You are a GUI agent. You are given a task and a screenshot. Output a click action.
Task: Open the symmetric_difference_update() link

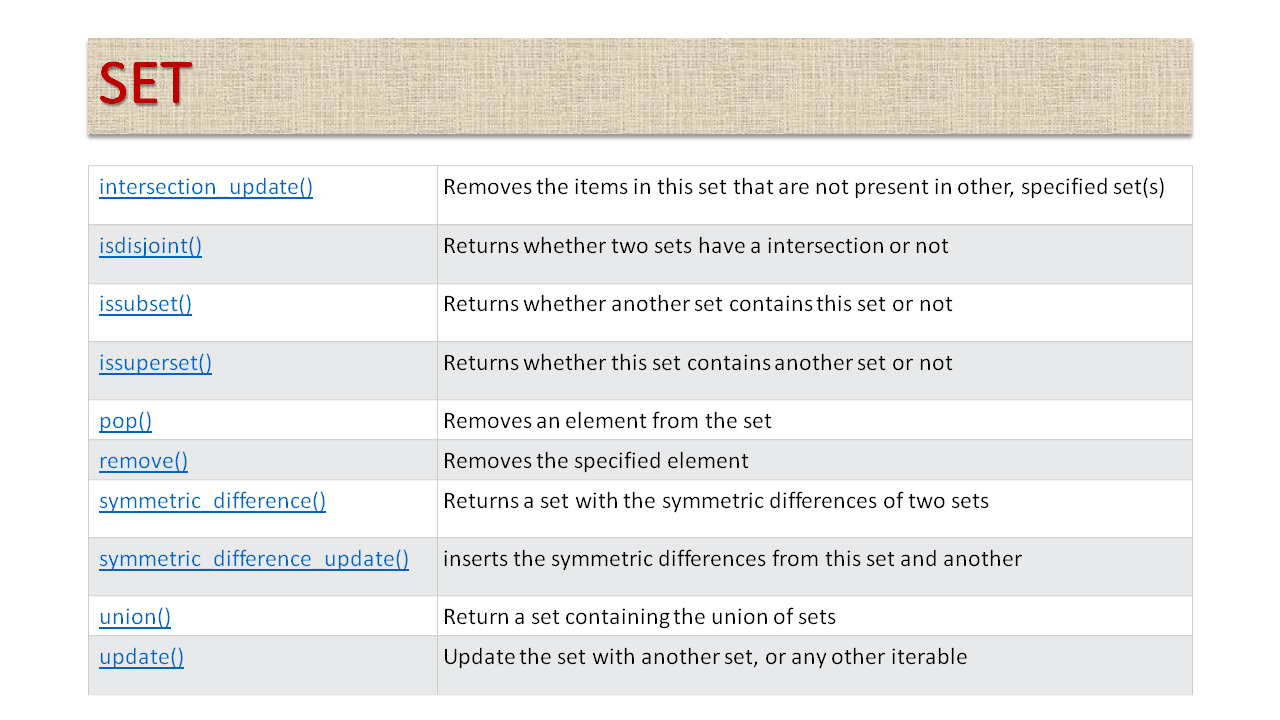[x=254, y=559]
